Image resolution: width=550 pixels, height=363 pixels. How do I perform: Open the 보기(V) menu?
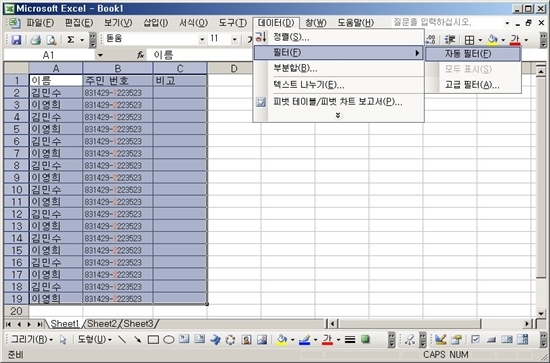pos(118,23)
